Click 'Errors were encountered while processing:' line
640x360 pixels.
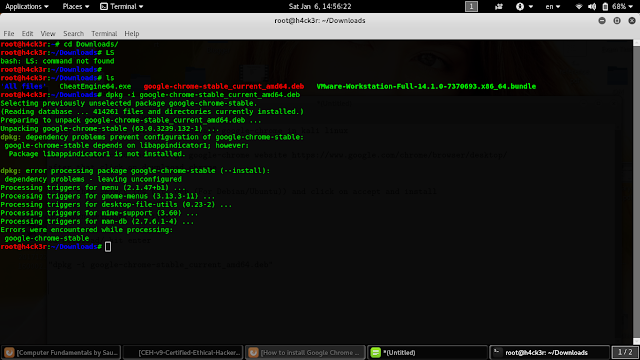coord(87,230)
